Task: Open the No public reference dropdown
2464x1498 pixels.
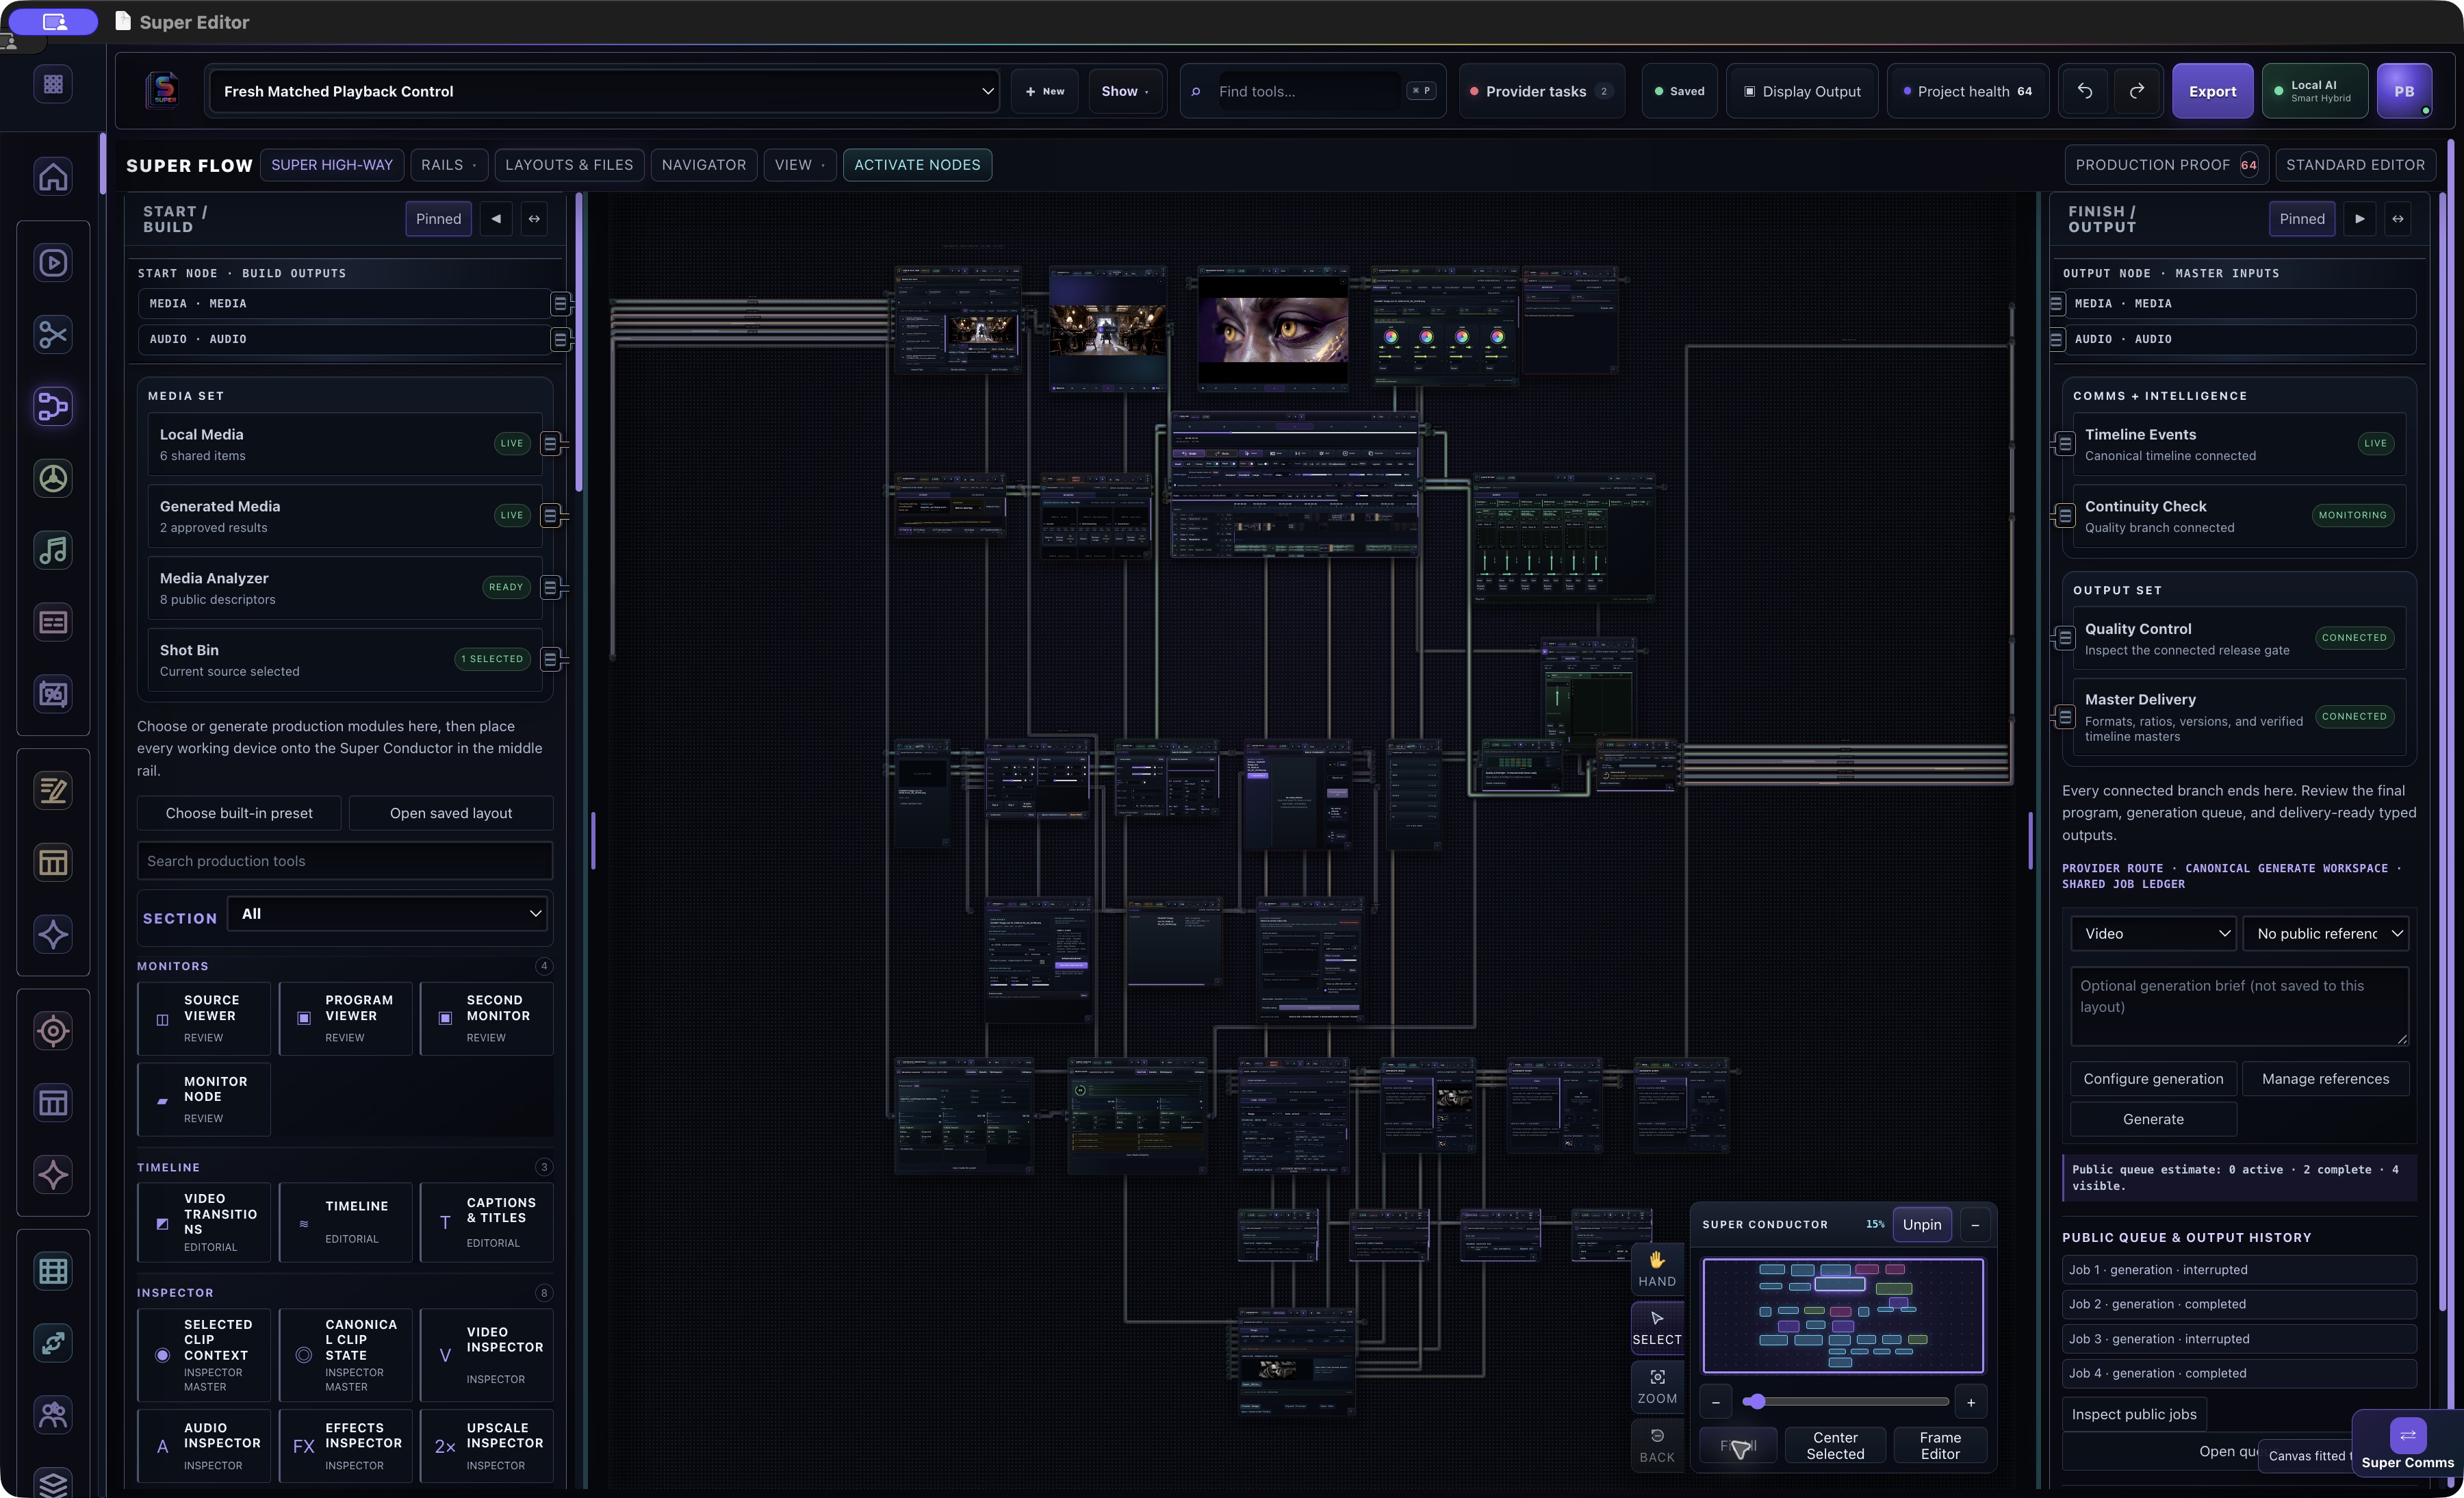Action: (2326, 934)
